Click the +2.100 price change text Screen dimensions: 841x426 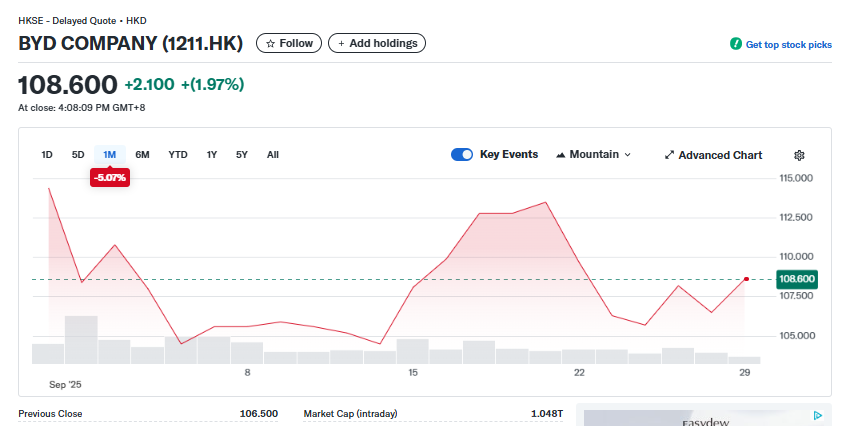[149, 84]
